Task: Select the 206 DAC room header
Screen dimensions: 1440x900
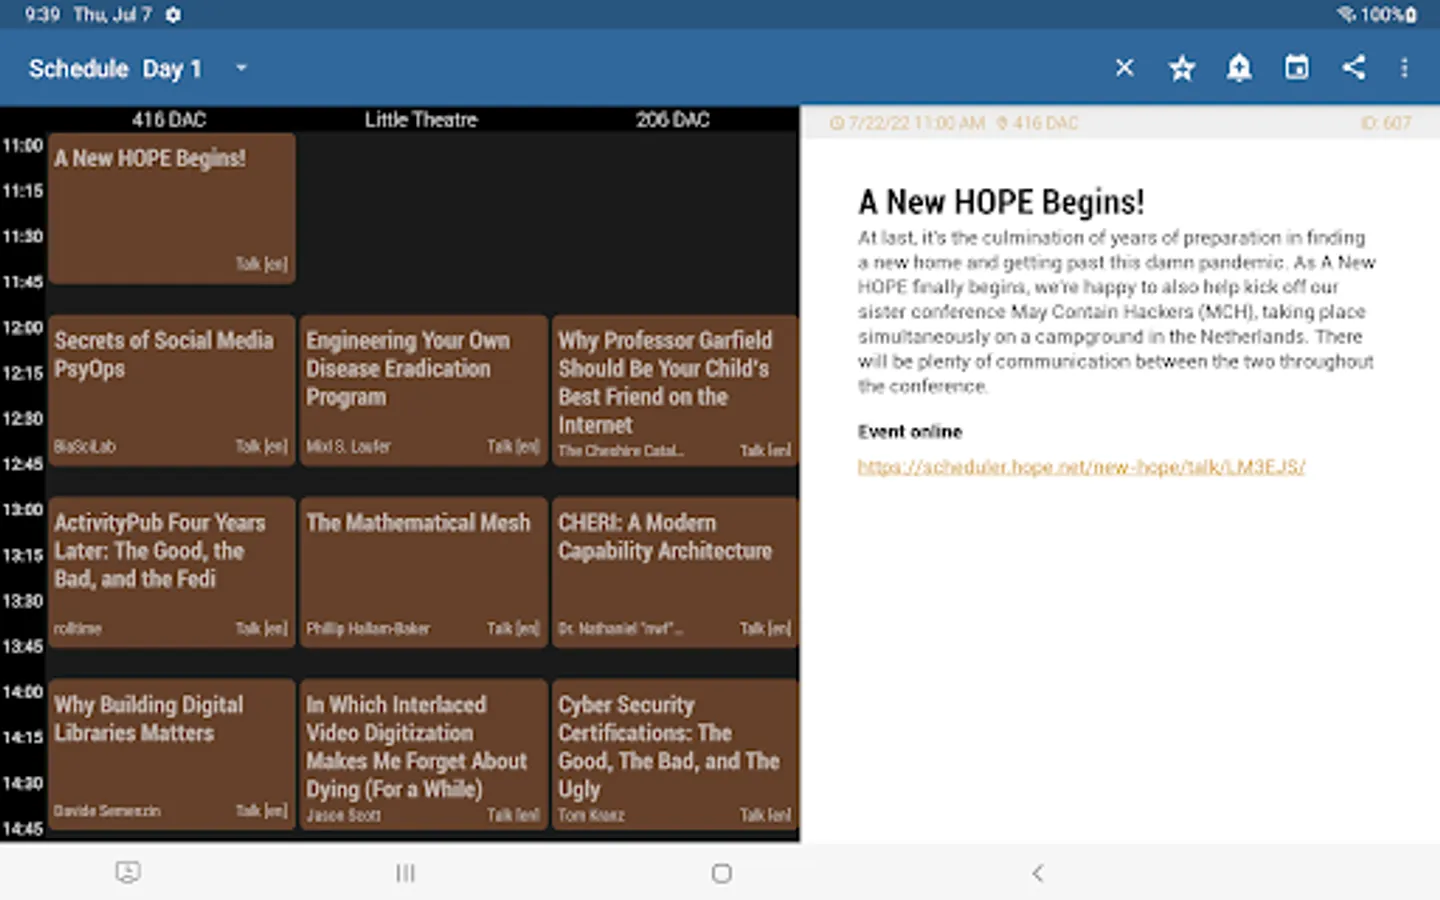Action: [673, 120]
